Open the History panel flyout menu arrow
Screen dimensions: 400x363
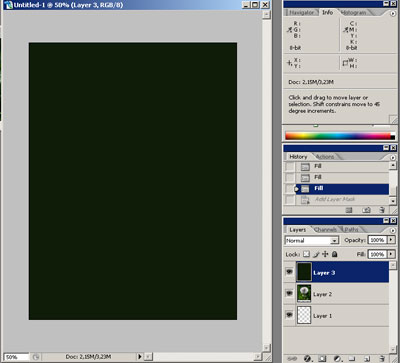(393, 157)
